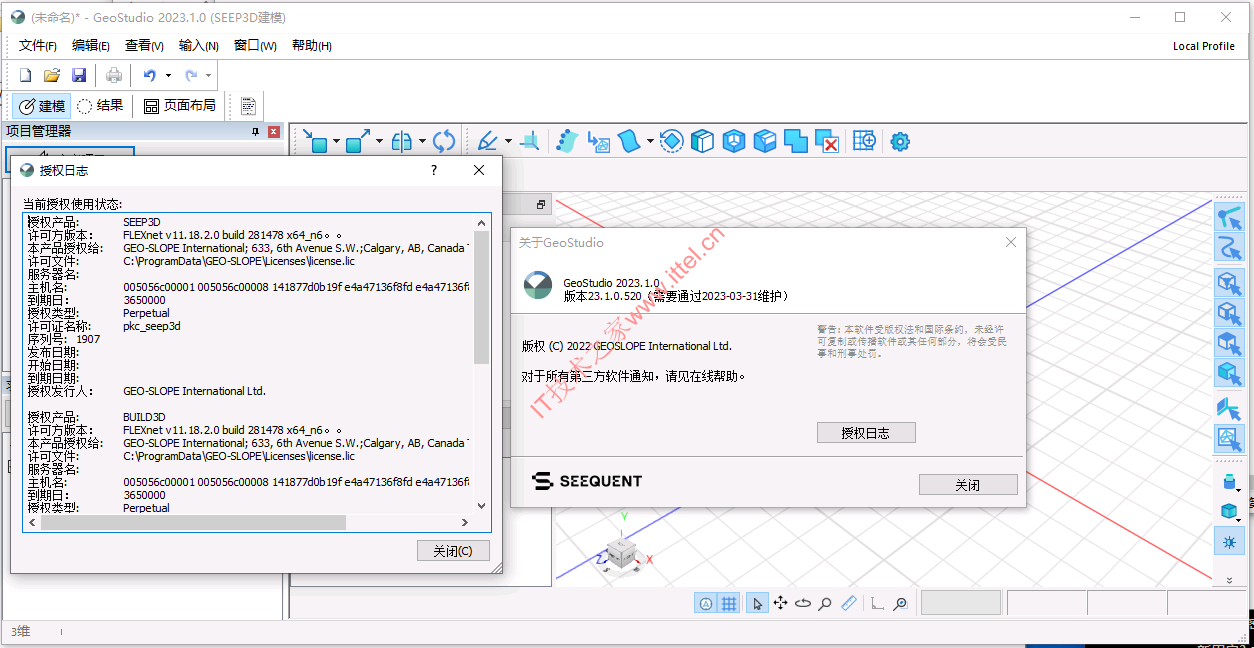Open help with the ? in 授权日志 dialog

(433, 170)
